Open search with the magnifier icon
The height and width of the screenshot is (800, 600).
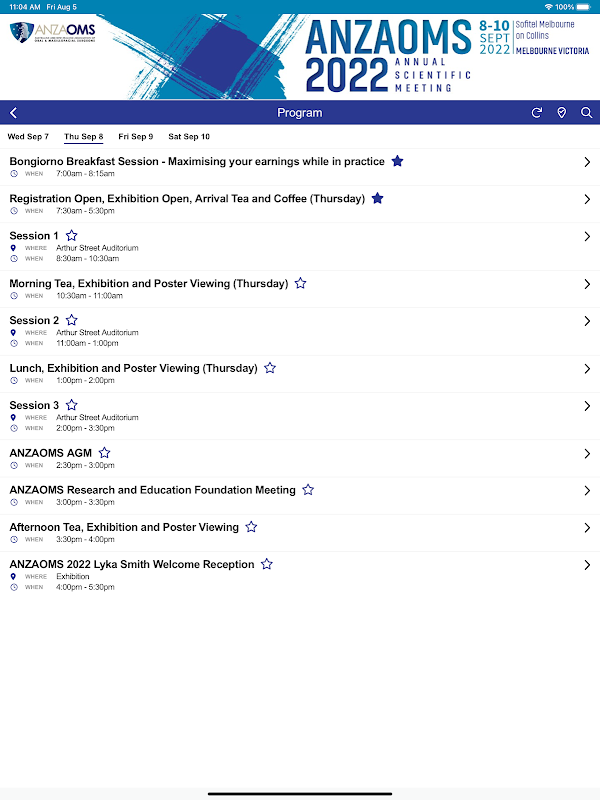click(x=586, y=113)
